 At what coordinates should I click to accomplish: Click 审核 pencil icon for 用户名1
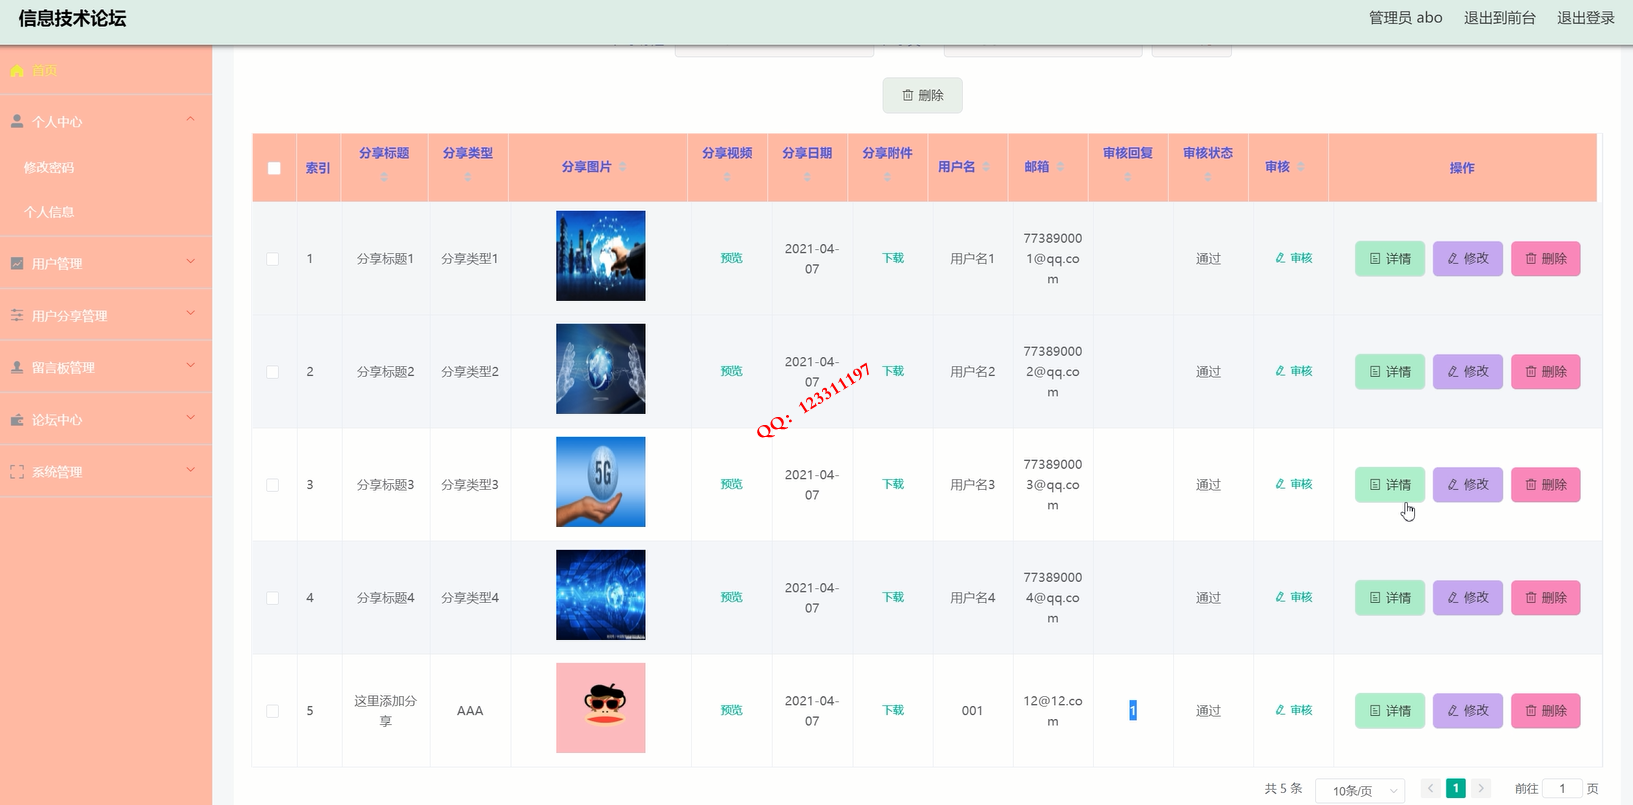[1280, 258]
